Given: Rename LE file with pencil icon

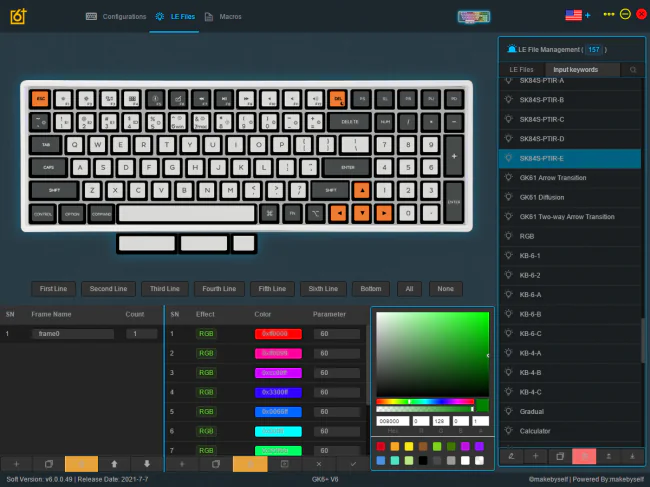Looking at the screenshot, I should (512, 456).
